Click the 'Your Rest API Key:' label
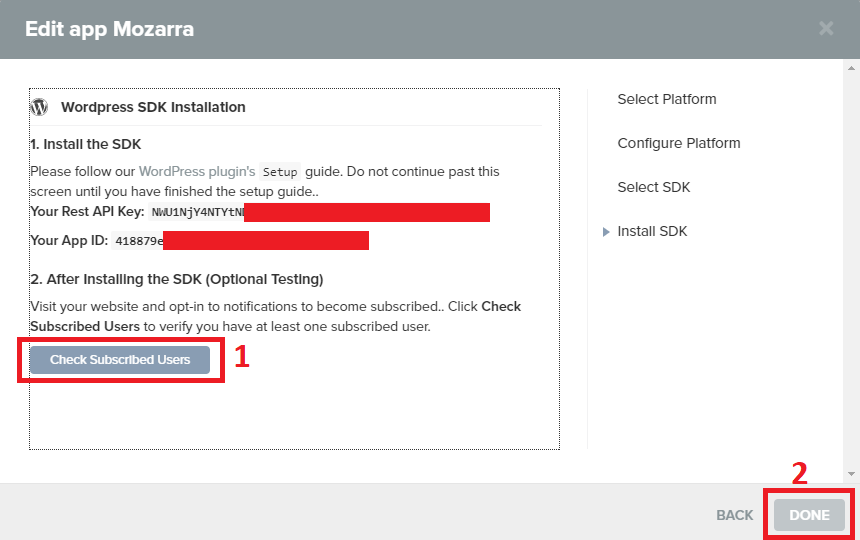This screenshot has width=860, height=540. coord(87,212)
